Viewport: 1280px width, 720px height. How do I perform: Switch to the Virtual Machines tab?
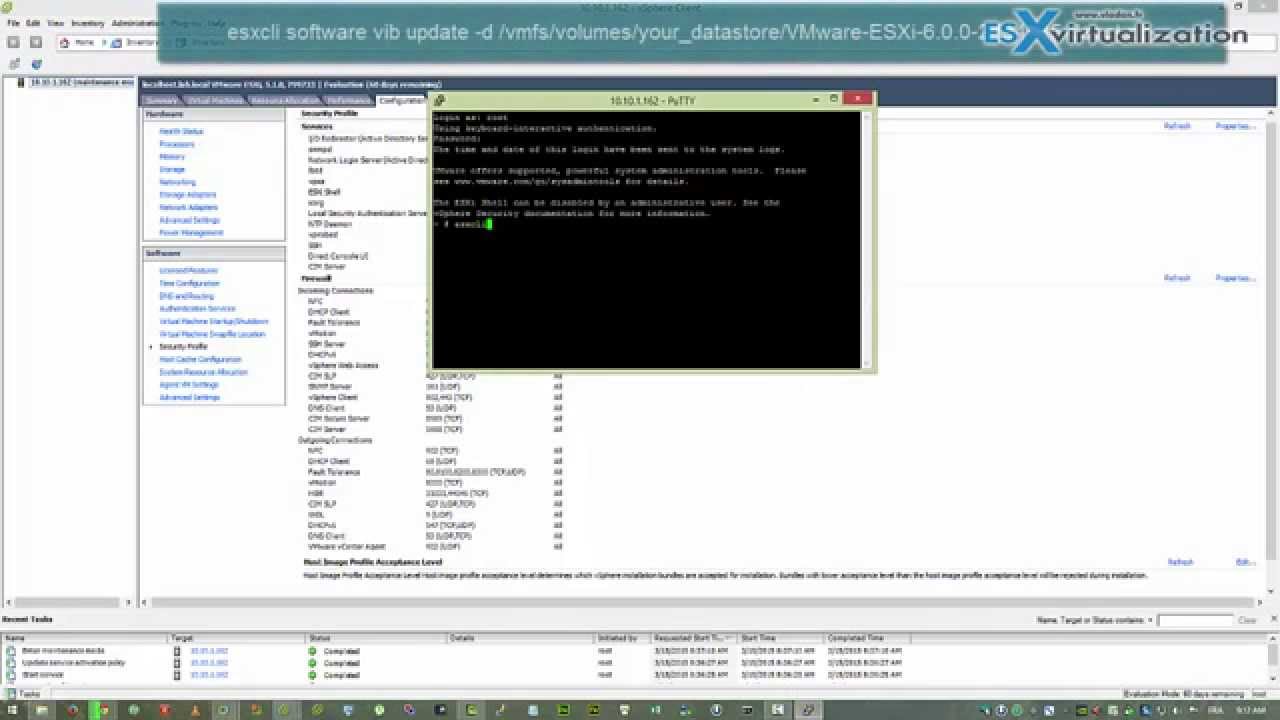point(214,101)
